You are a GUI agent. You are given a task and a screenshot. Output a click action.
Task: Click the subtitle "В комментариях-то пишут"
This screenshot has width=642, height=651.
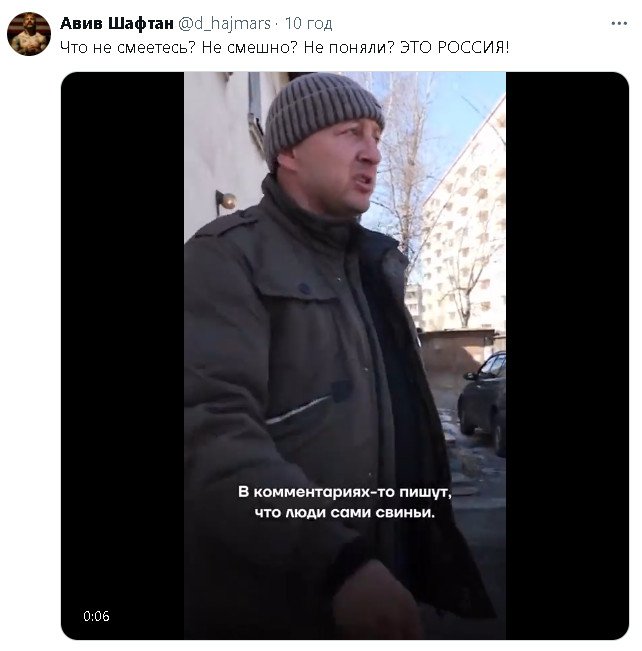[x=344, y=492]
